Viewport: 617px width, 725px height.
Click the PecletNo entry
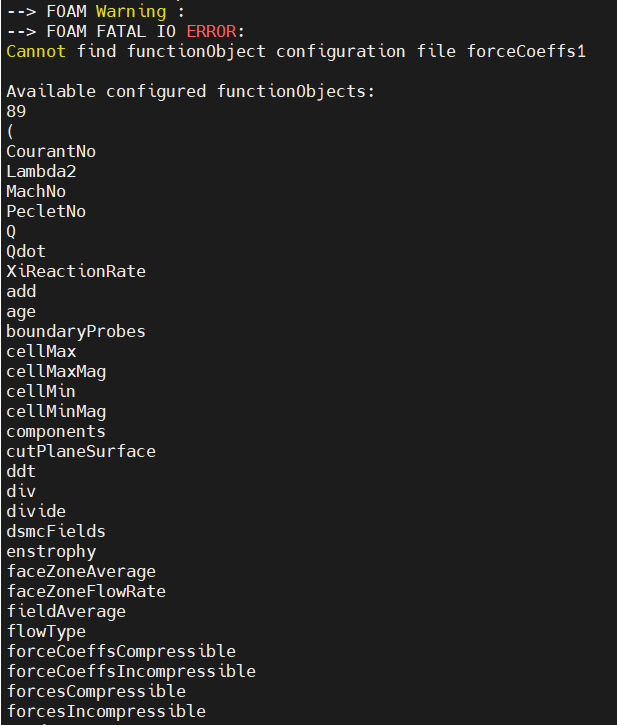pos(46,212)
